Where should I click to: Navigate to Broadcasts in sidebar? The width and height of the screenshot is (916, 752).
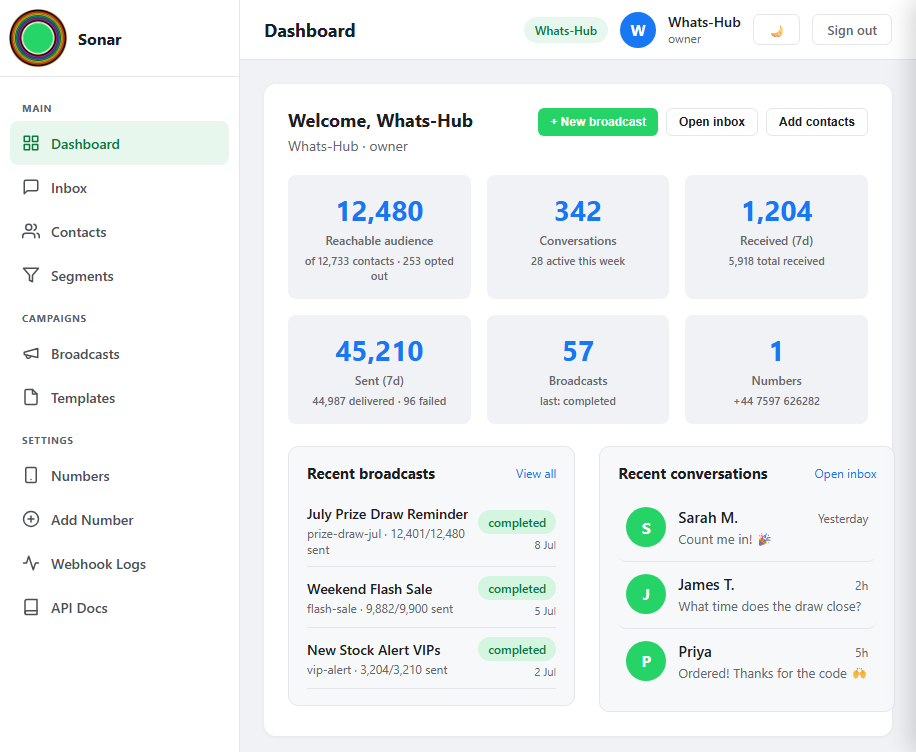pos(119,354)
